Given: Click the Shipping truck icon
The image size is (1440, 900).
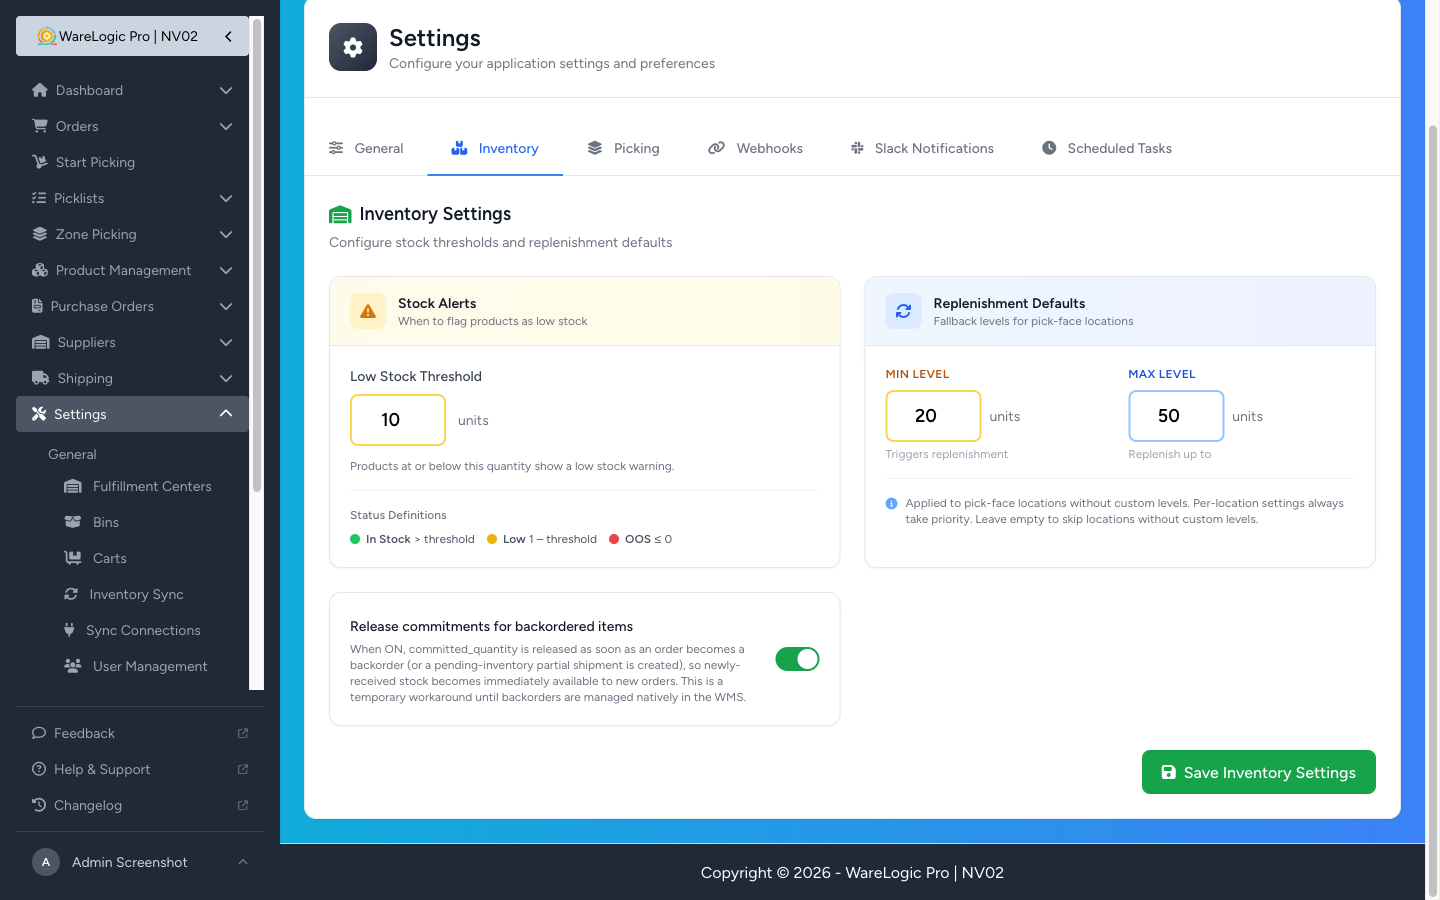Looking at the screenshot, I should [41, 378].
